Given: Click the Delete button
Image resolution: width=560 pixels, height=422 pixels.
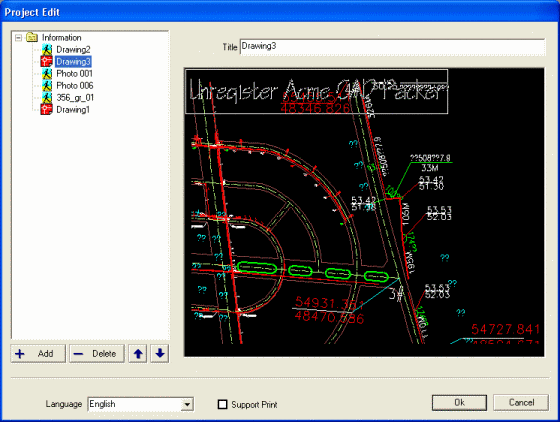Looking at the screenshot, I should [x=96, y=353].
